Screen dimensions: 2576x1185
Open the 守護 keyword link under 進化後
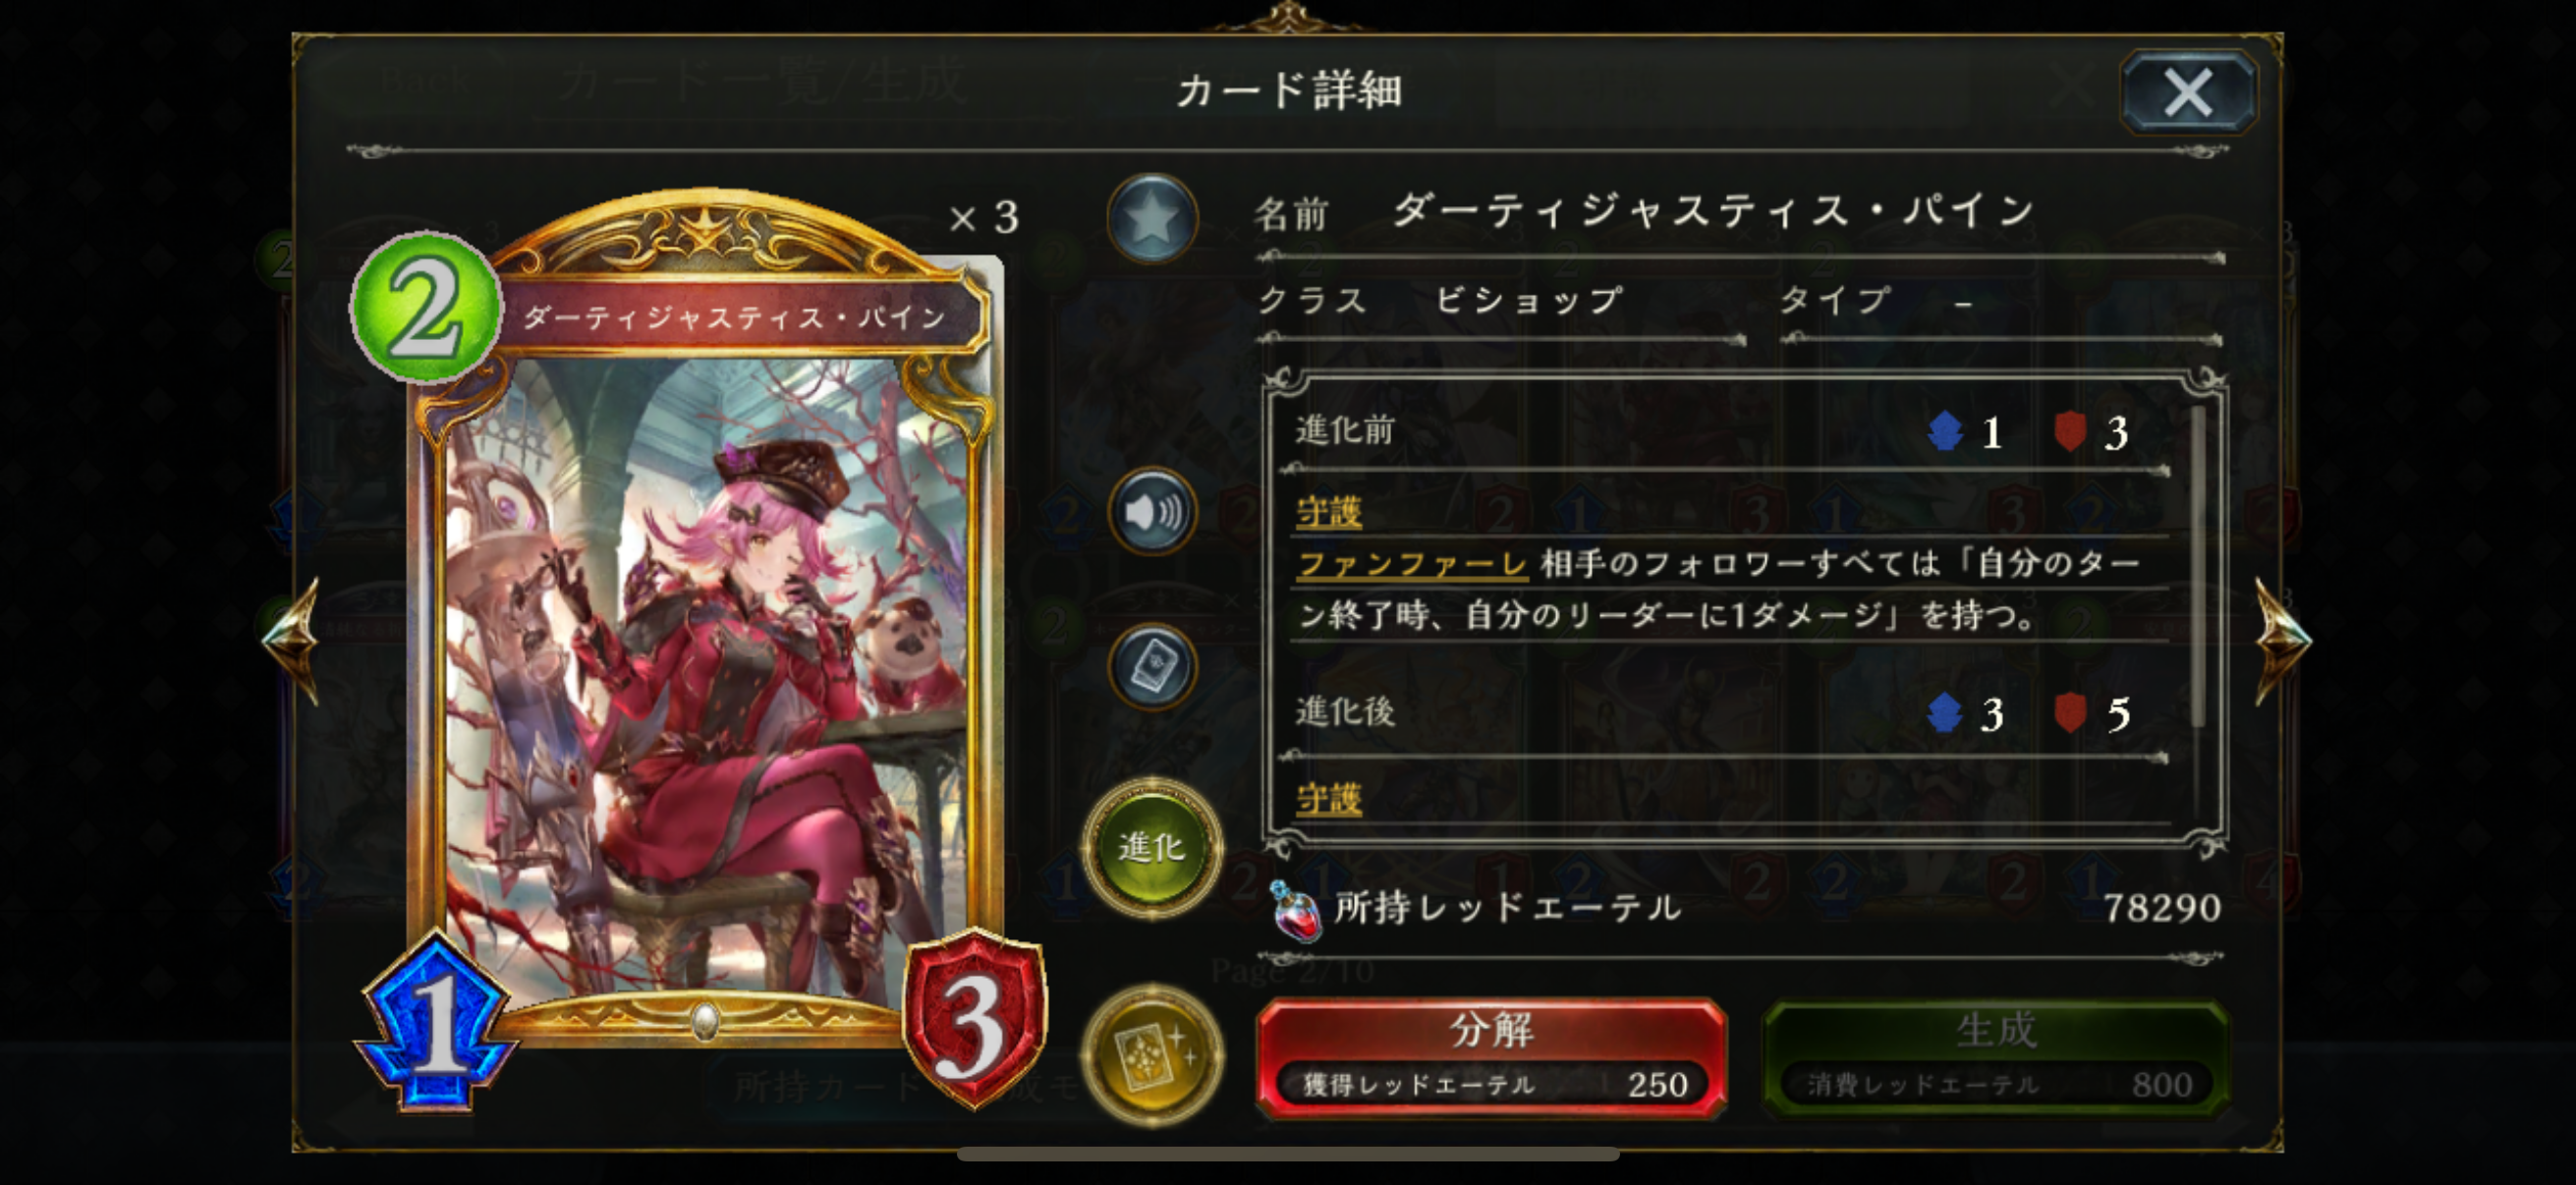pos(1328,798)
